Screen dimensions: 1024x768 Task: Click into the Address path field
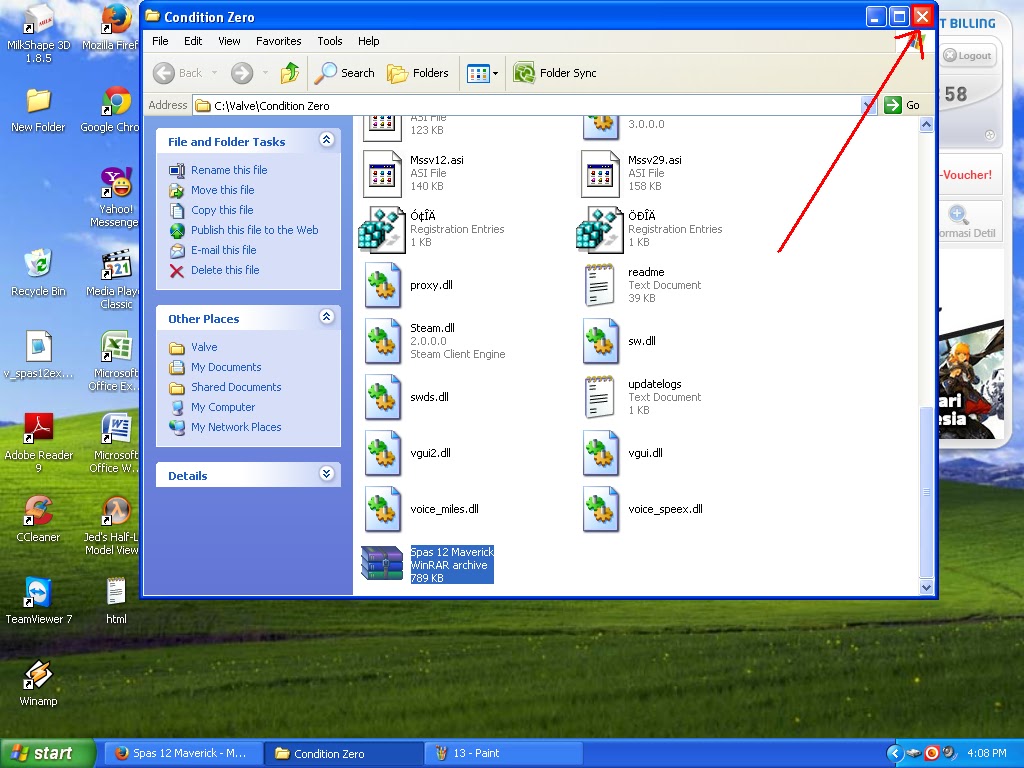[527, 105]
